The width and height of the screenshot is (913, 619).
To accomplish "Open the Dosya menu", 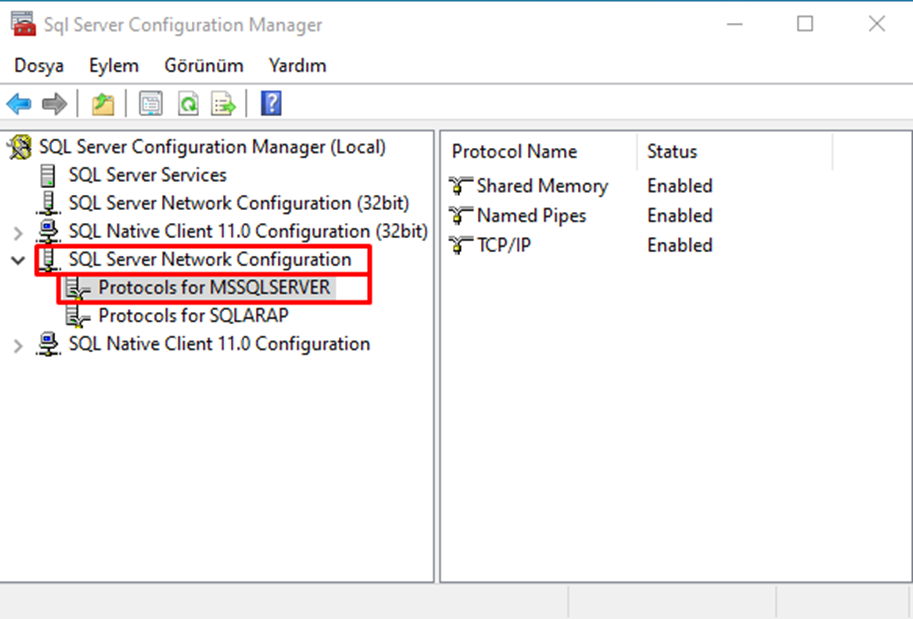I will 39,66.
